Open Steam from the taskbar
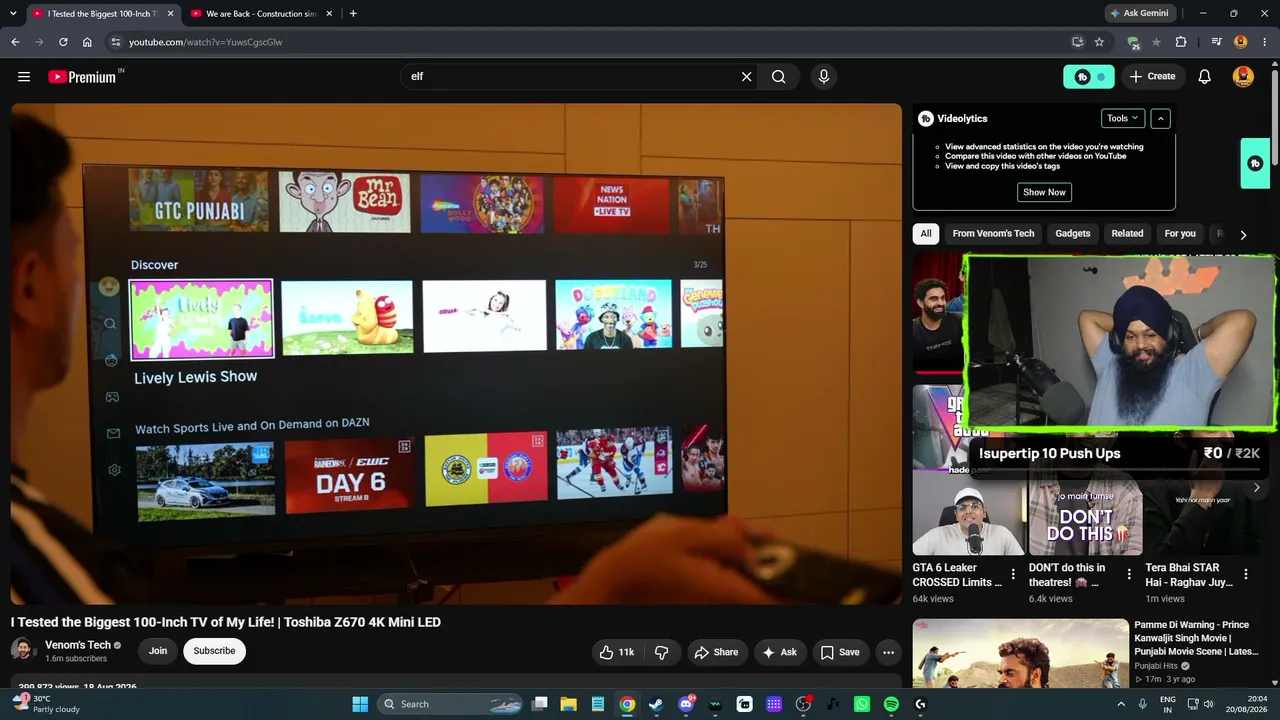Viewport: 1280px width, 720px height. 656,704
